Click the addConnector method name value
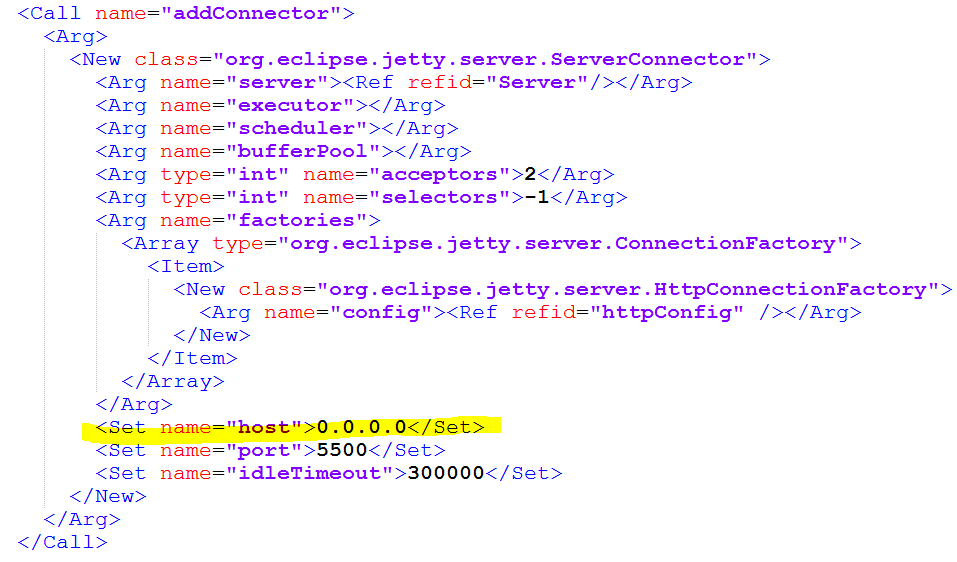The width and height of the screenshot is (957, 562). point(251,13)
